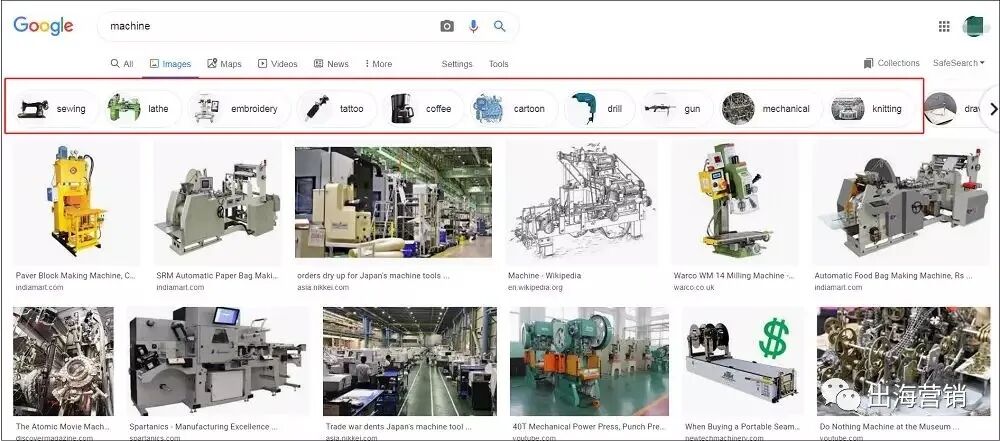Submit search with magnifier icon

(x=499, y=26)
